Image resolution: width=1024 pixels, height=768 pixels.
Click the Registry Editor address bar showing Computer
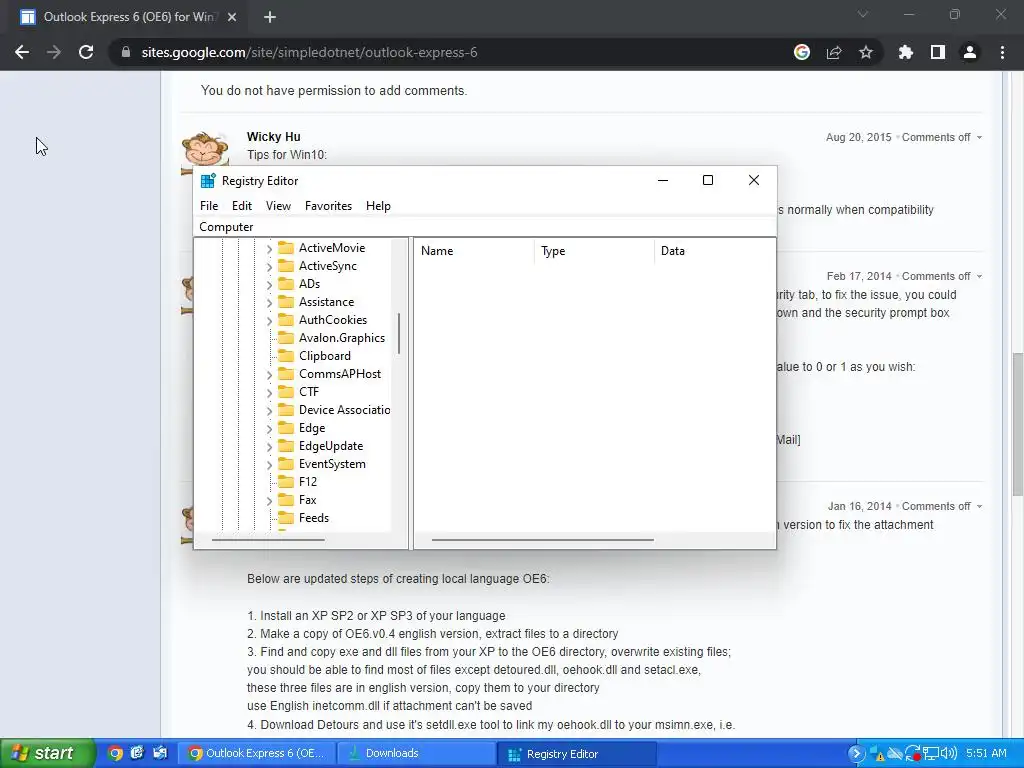click(485, 227)
